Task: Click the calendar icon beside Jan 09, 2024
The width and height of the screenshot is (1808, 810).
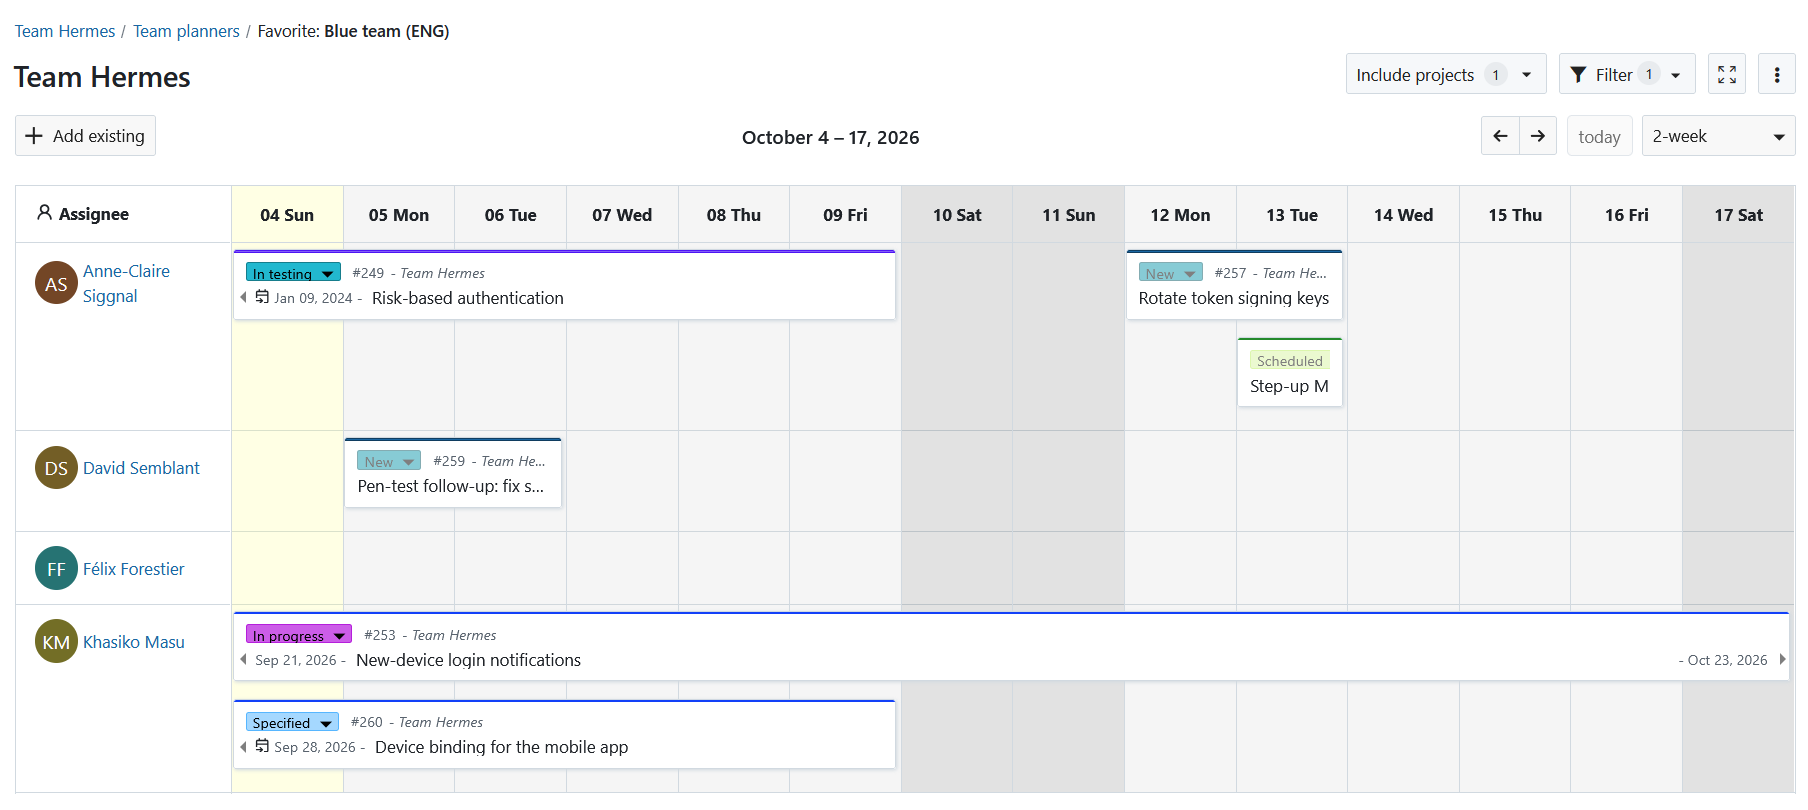Action: coord(262,297)
